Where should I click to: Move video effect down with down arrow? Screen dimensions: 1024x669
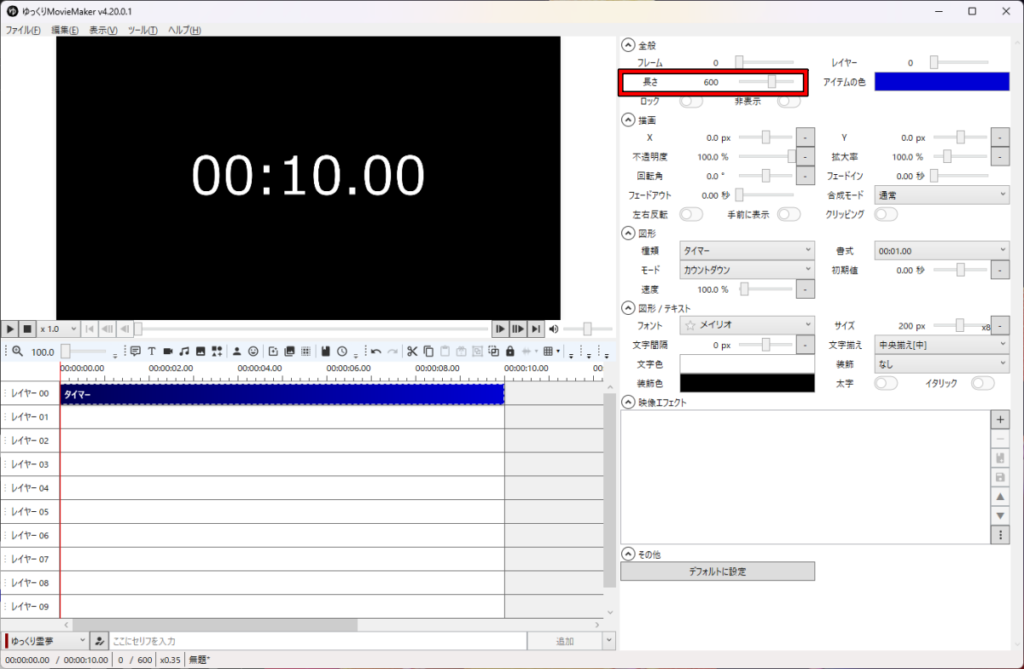[x=1000, y=516]
